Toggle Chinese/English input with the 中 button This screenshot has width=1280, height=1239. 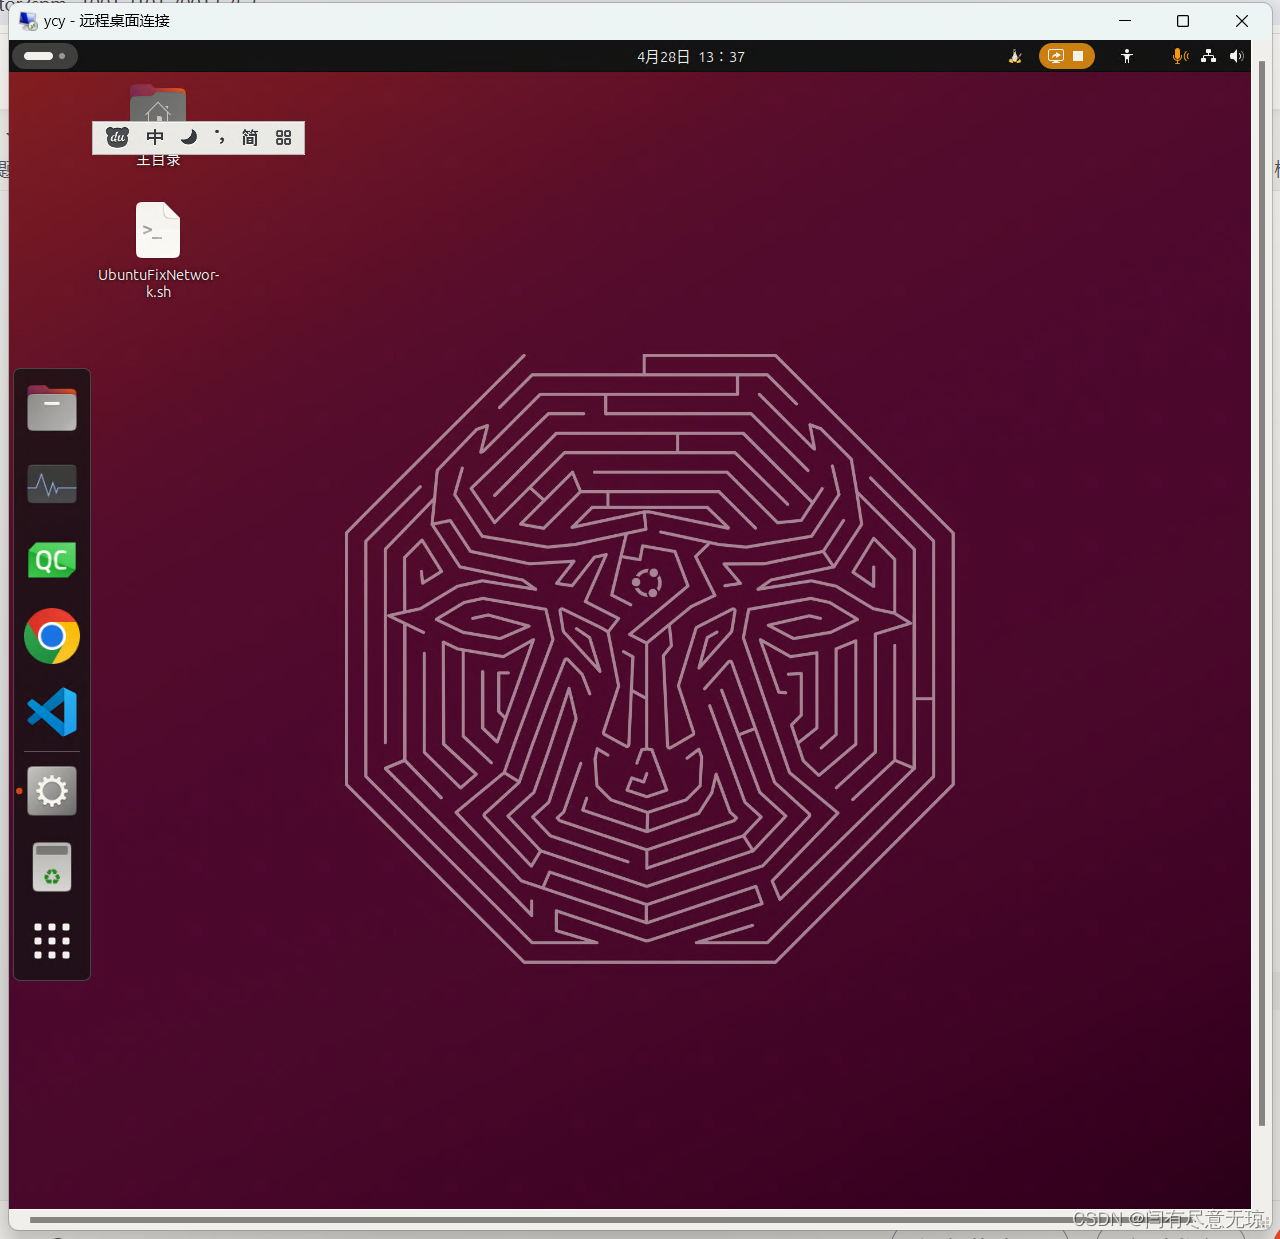(x=155, y=137)
